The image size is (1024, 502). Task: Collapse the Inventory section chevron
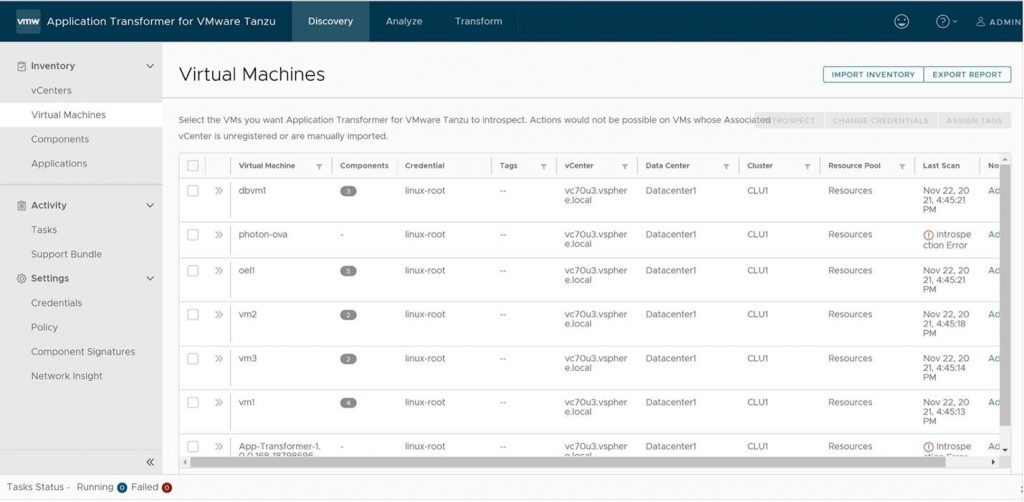coord(150,66)
